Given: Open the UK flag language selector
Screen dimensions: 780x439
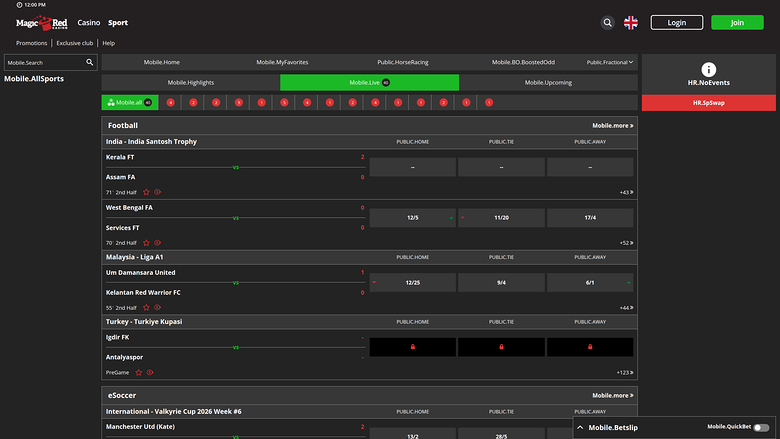Looking at the screenshot, I should 631,22.
